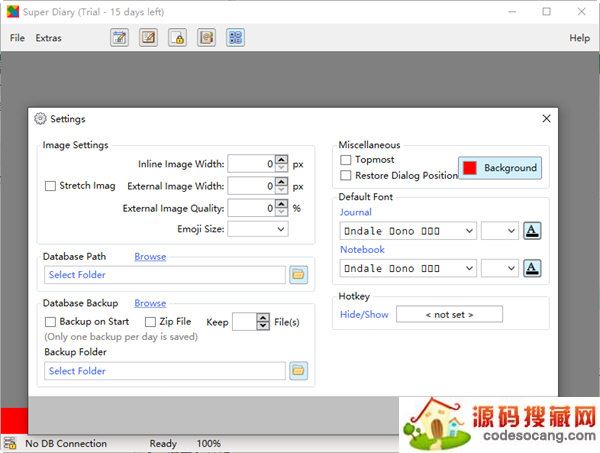
Task: Click the Journal font color icon
Action: click(533, 231)
